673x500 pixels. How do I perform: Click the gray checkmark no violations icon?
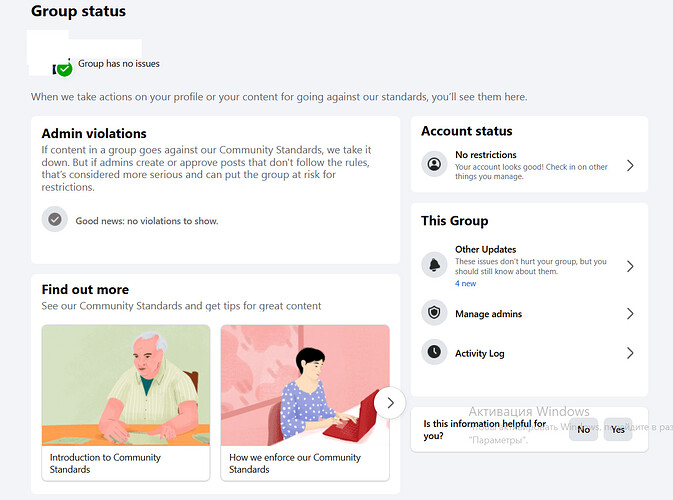click(55, 220)
